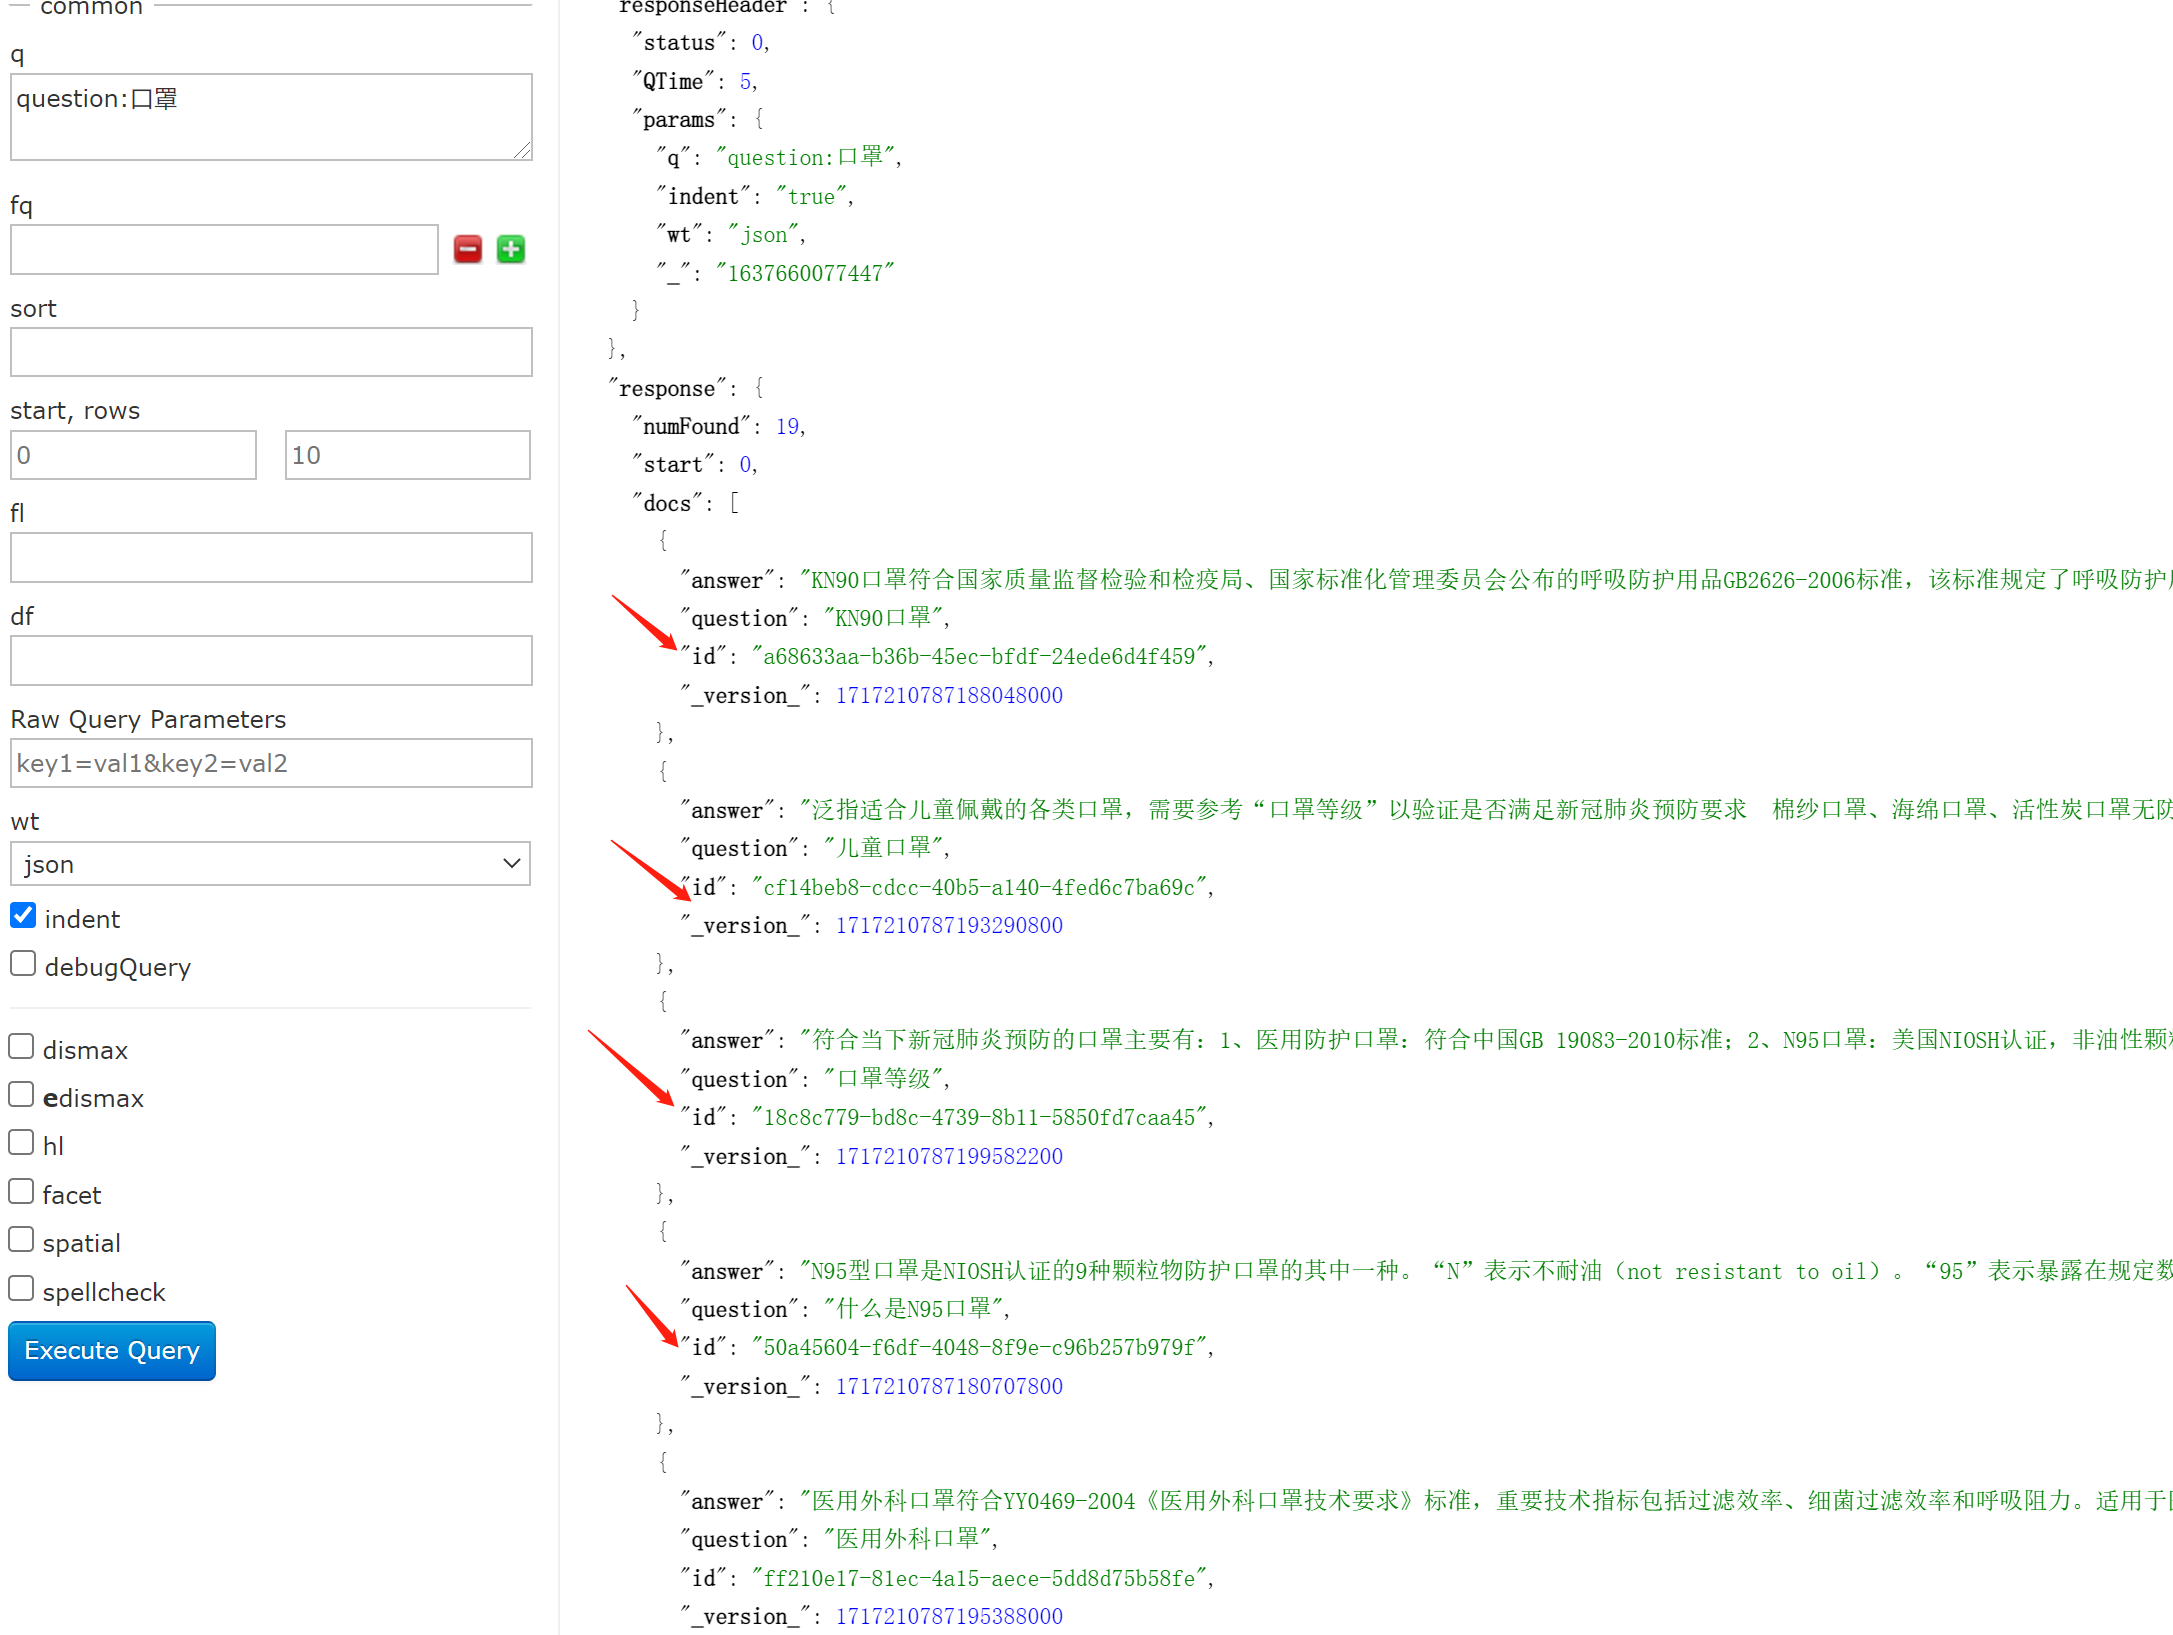The height and width of the screenshot is (1635, 2173).
Task: Click the QTime value 5
Action: pos(745,82)
